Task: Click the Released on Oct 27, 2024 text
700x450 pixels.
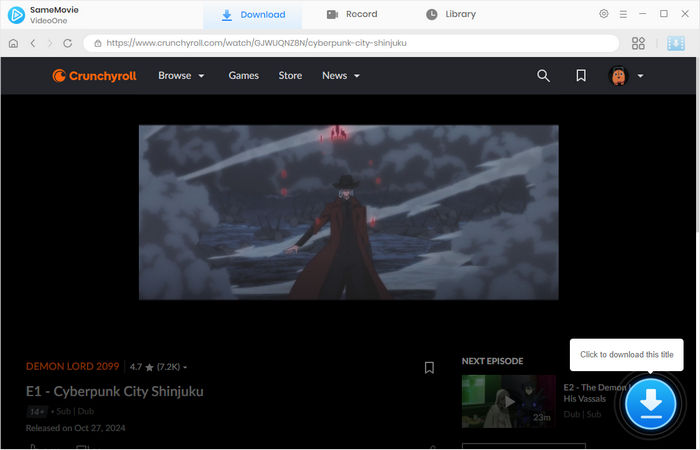Action: coord(75,428)
